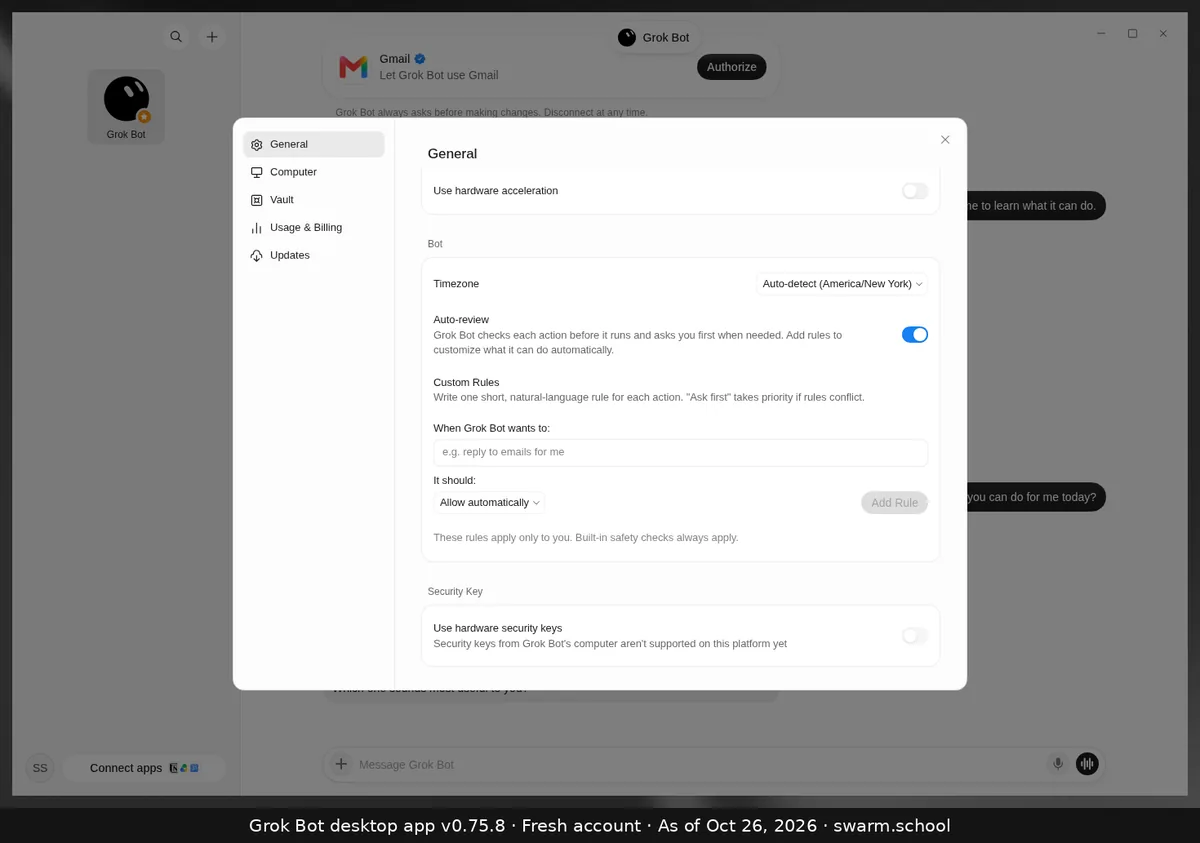
Task: Click the Security Key section label
Action: [x=455, y=592]
